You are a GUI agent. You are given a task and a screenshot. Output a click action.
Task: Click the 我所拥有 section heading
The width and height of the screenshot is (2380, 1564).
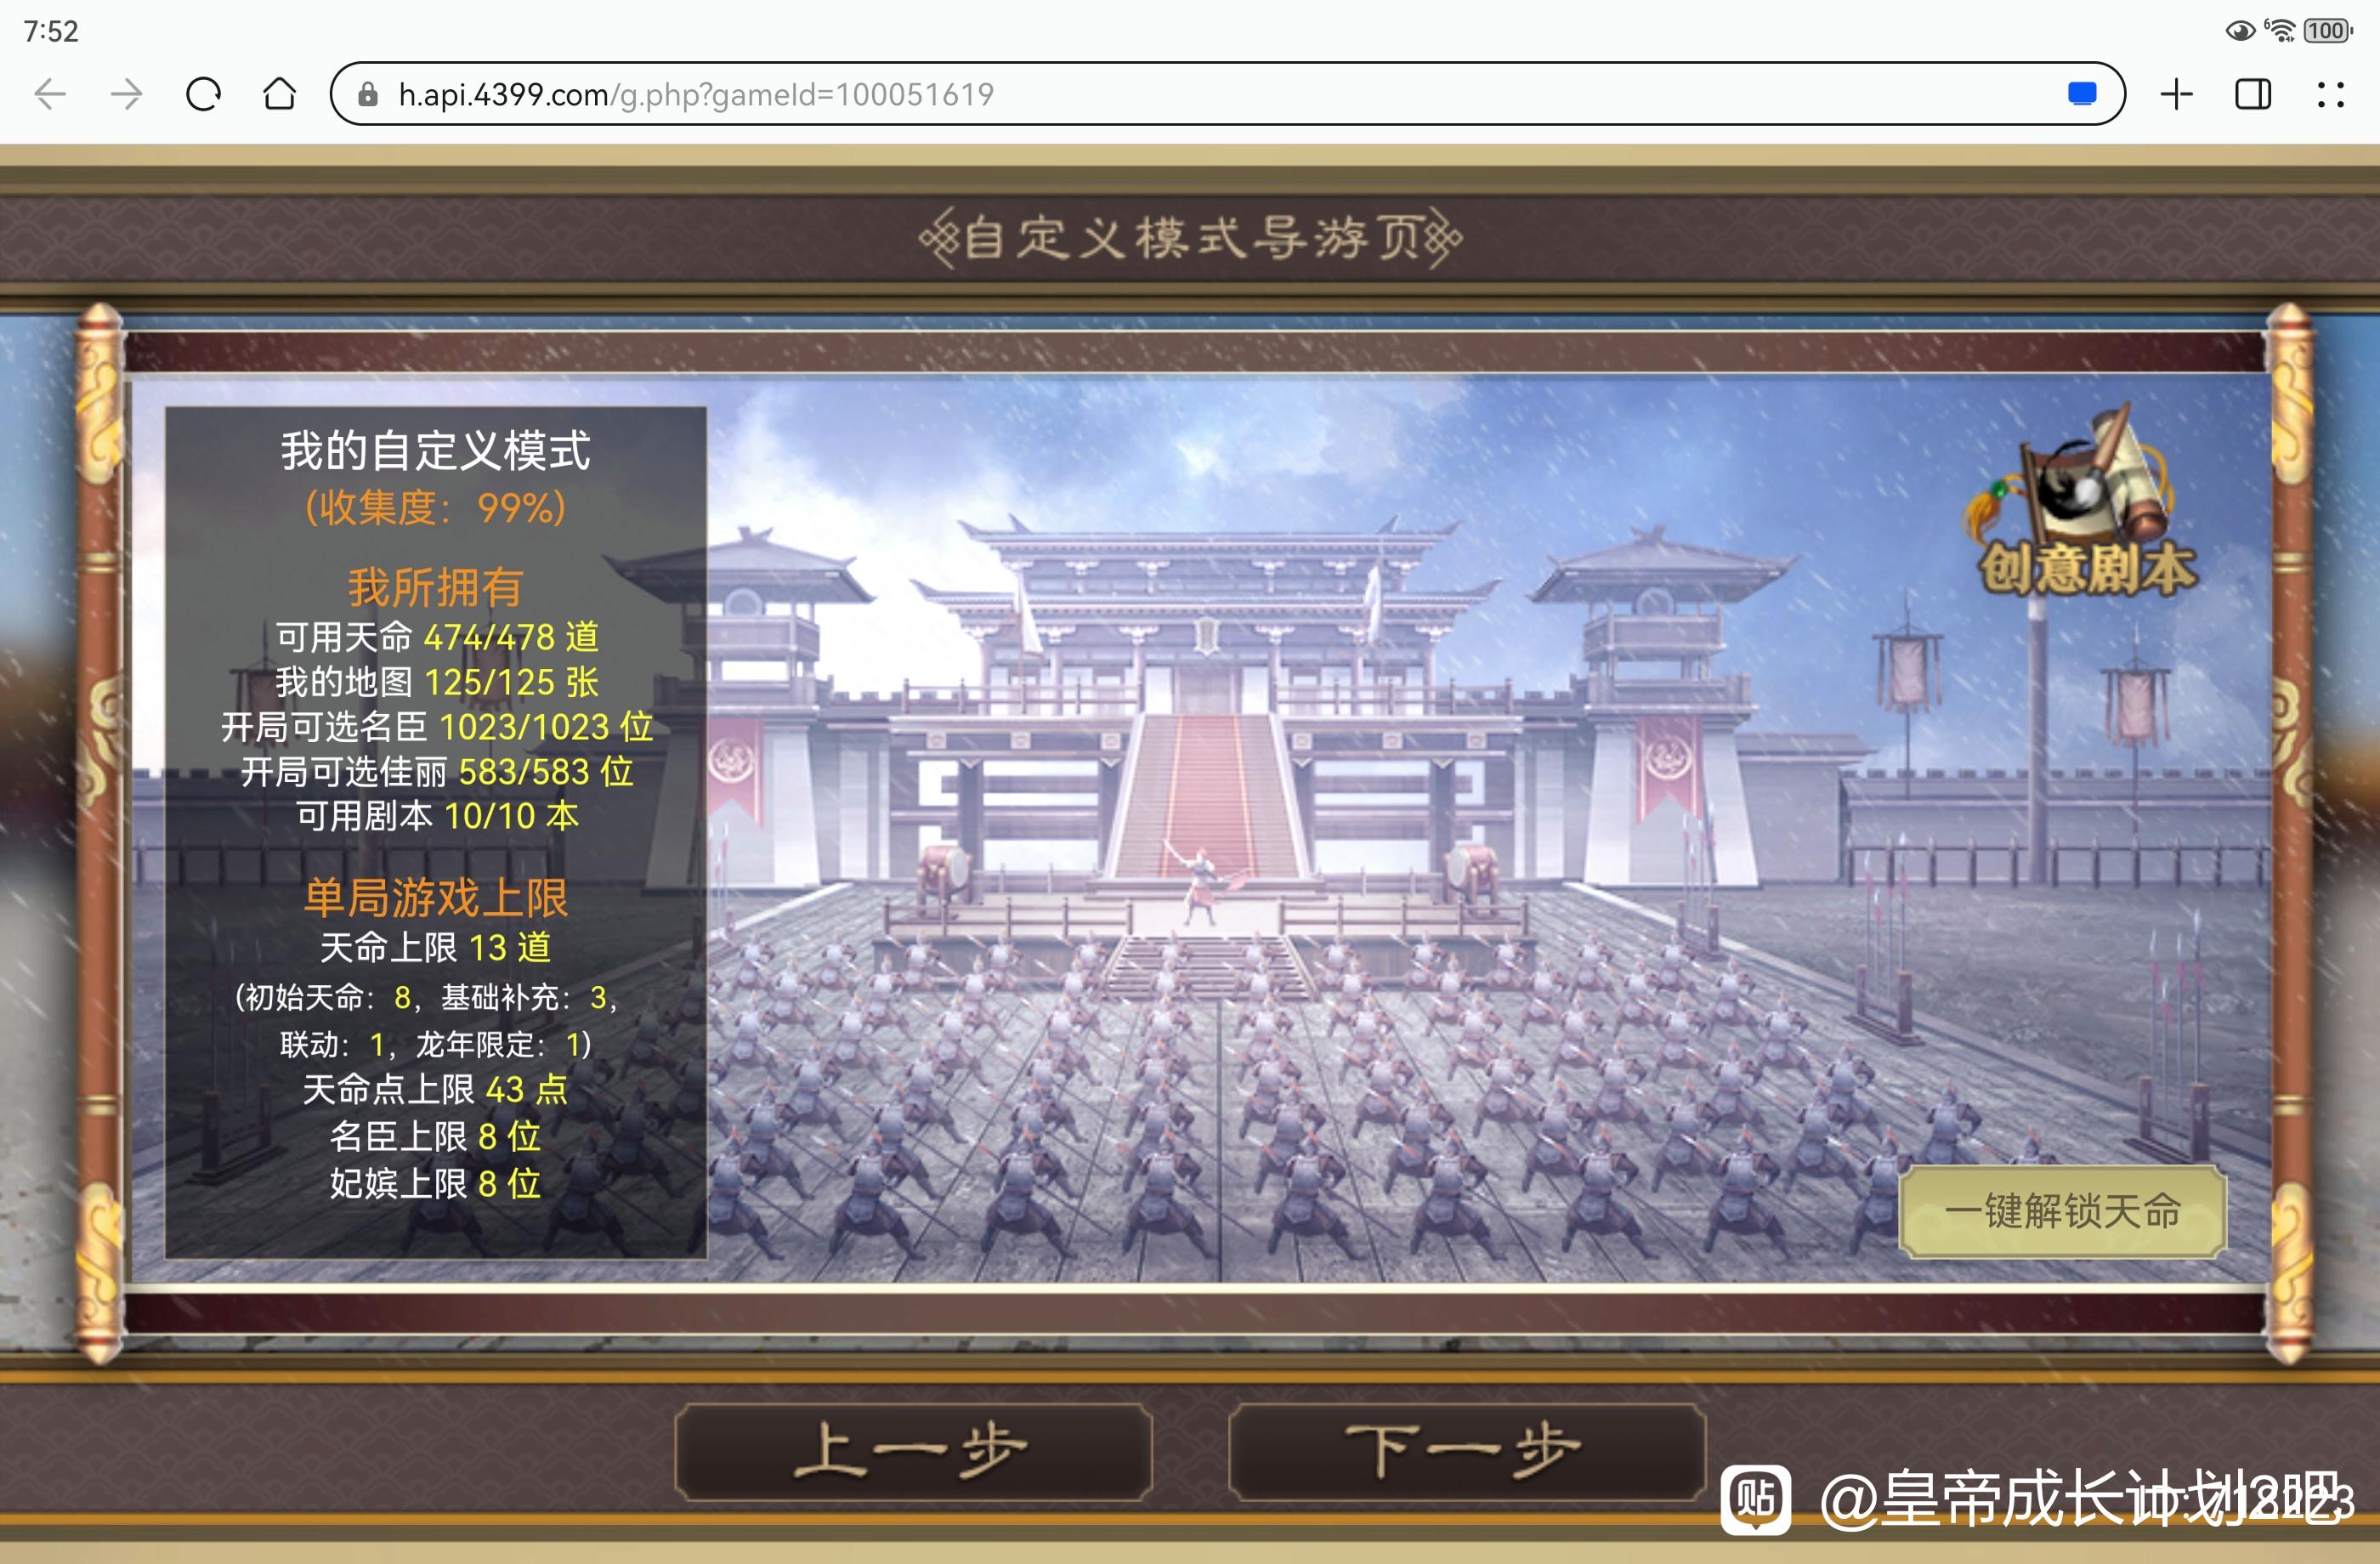tap(435, 587)
